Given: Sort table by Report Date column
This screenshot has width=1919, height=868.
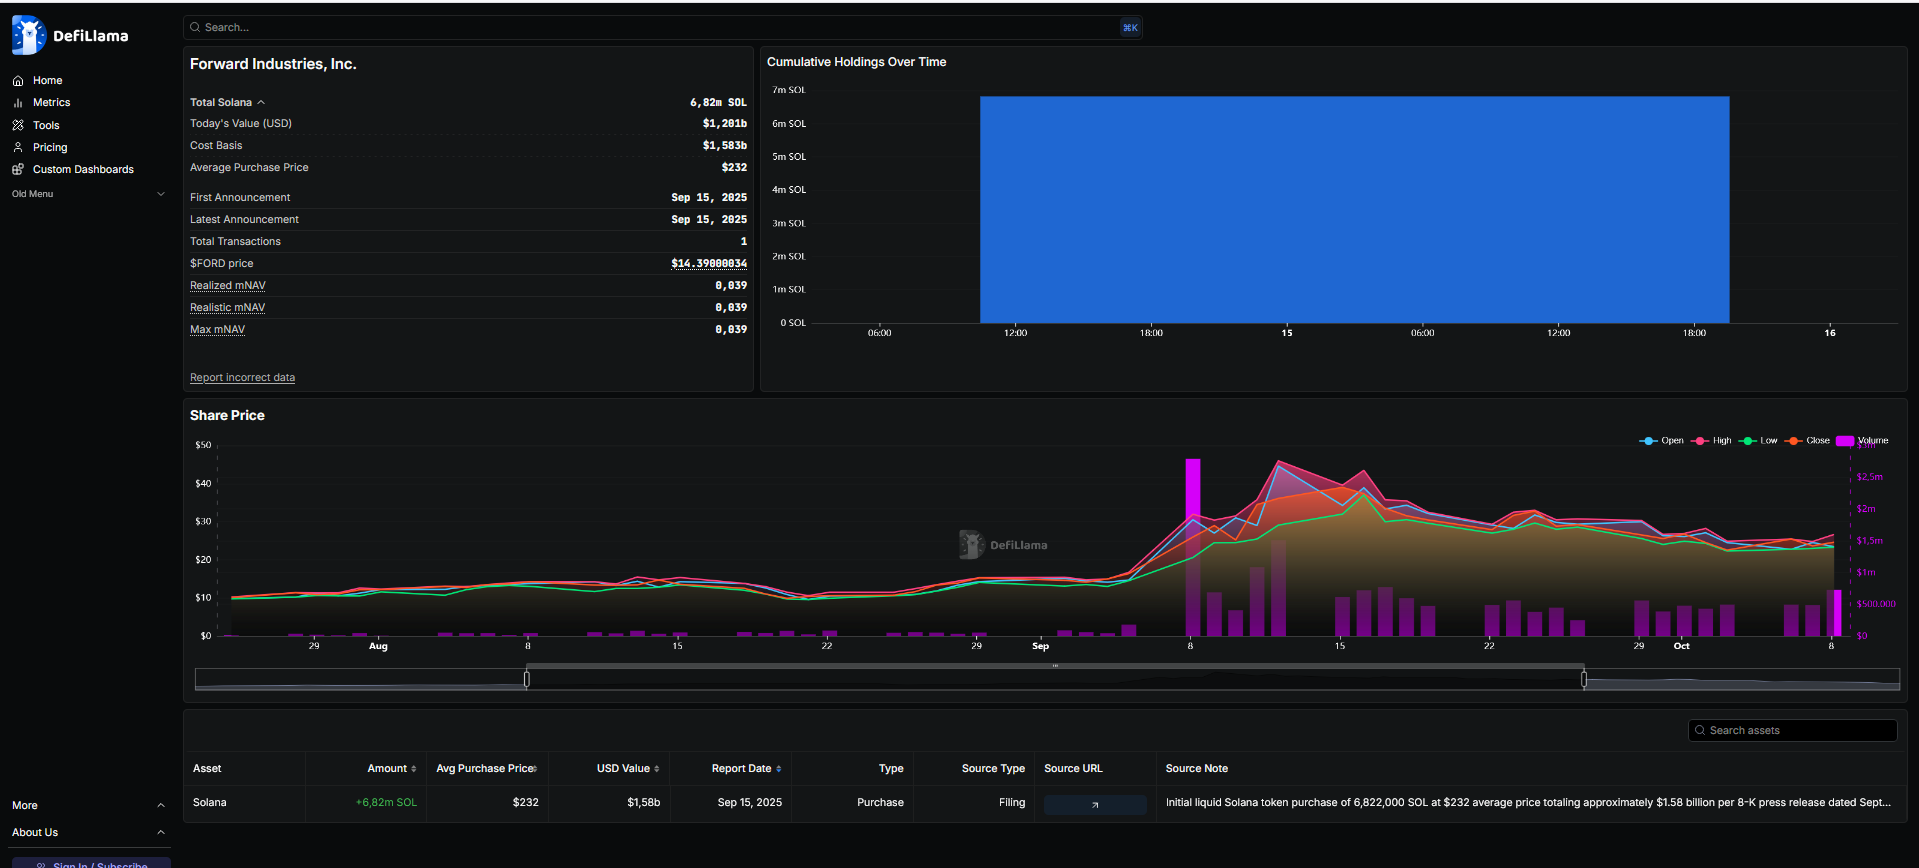Looking at the screenshot, I should [746, 769].
